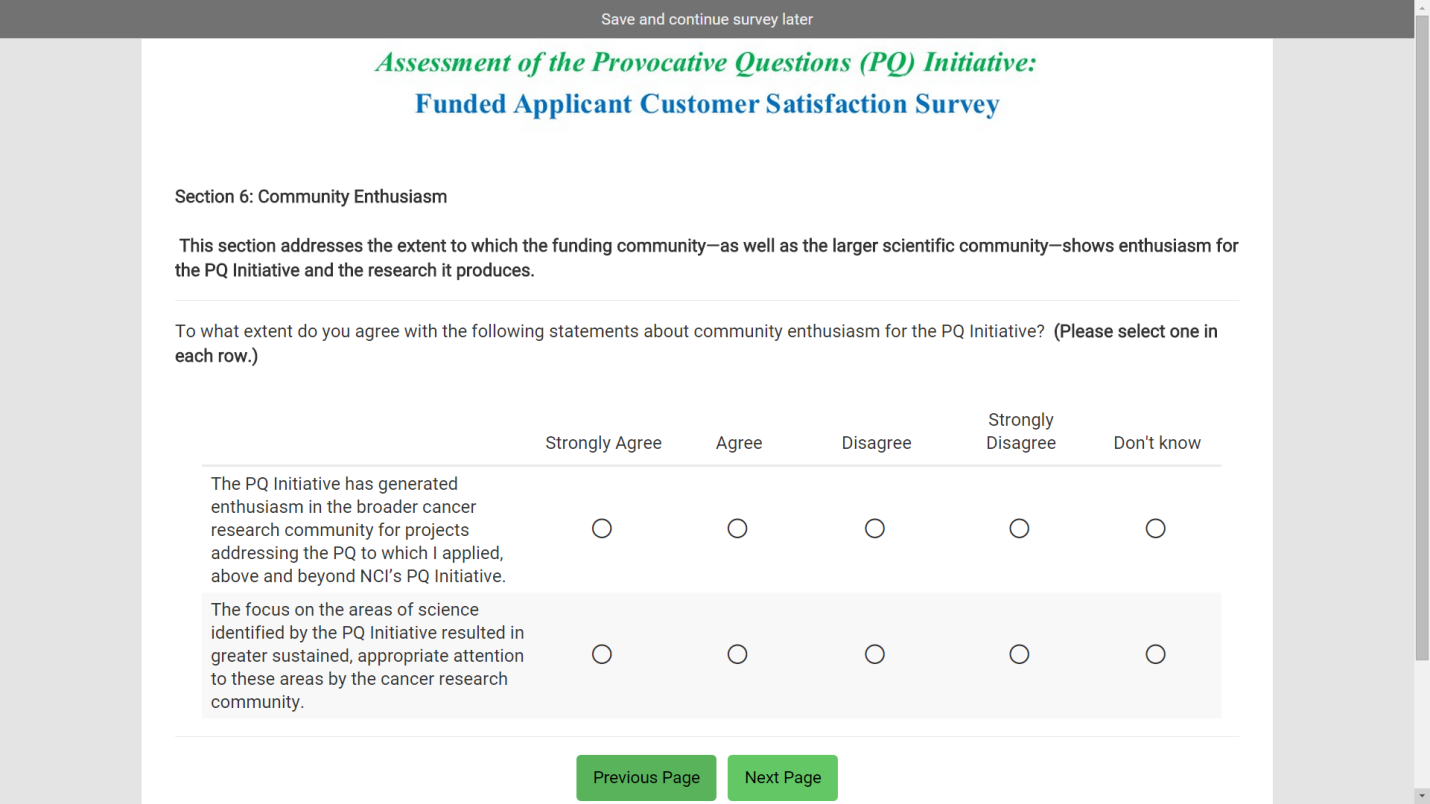Click Save and continue survey later
Viewport: 1430px width, 804px height.
(706, 19)
